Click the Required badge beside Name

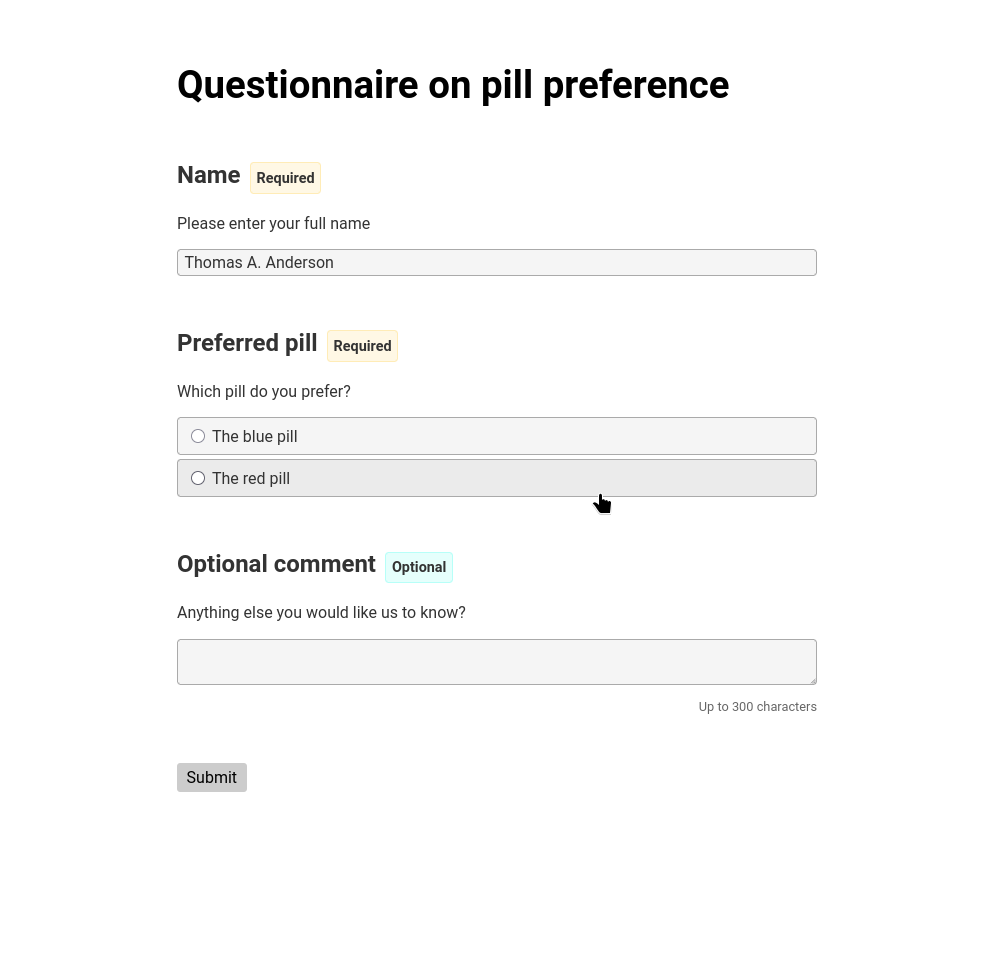coord(285,178)
